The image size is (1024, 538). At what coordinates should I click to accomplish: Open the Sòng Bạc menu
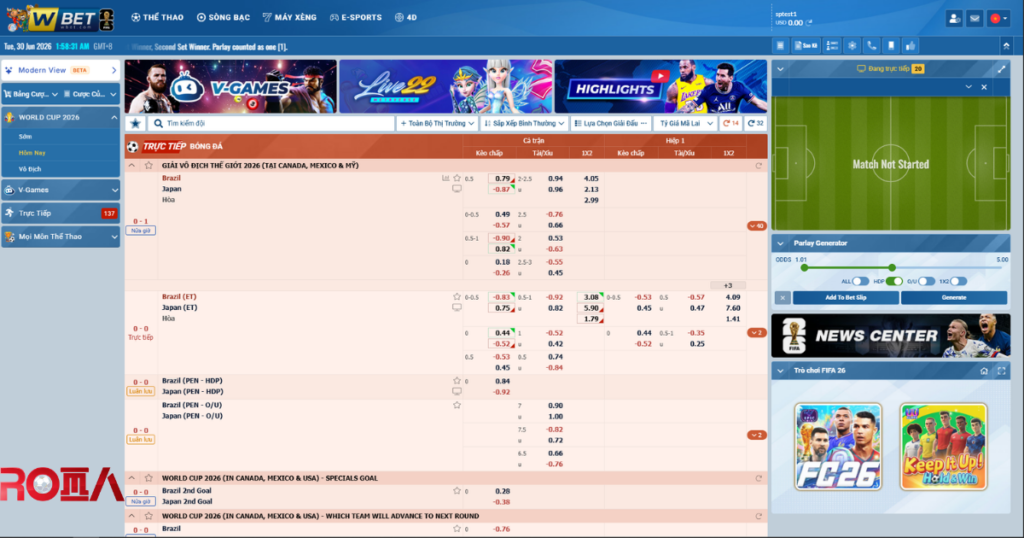[x=223, y=18]
